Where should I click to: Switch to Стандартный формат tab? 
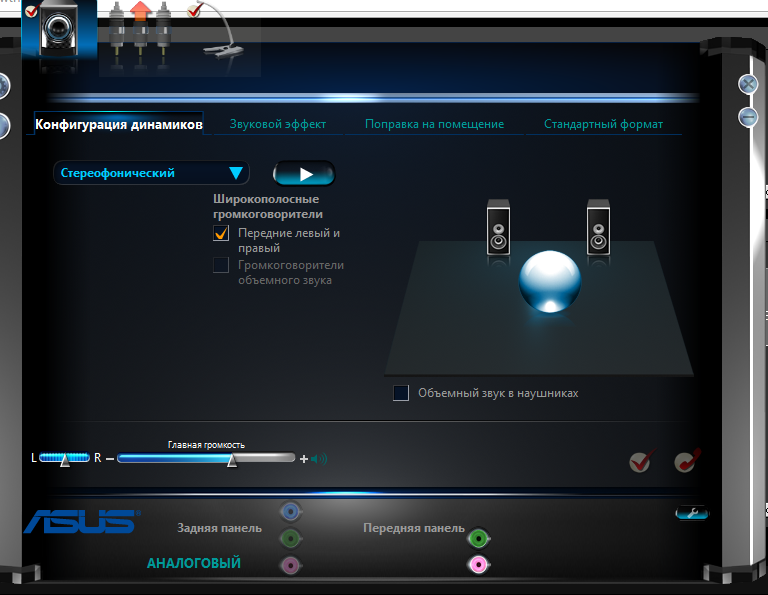(x=603, y=124)
